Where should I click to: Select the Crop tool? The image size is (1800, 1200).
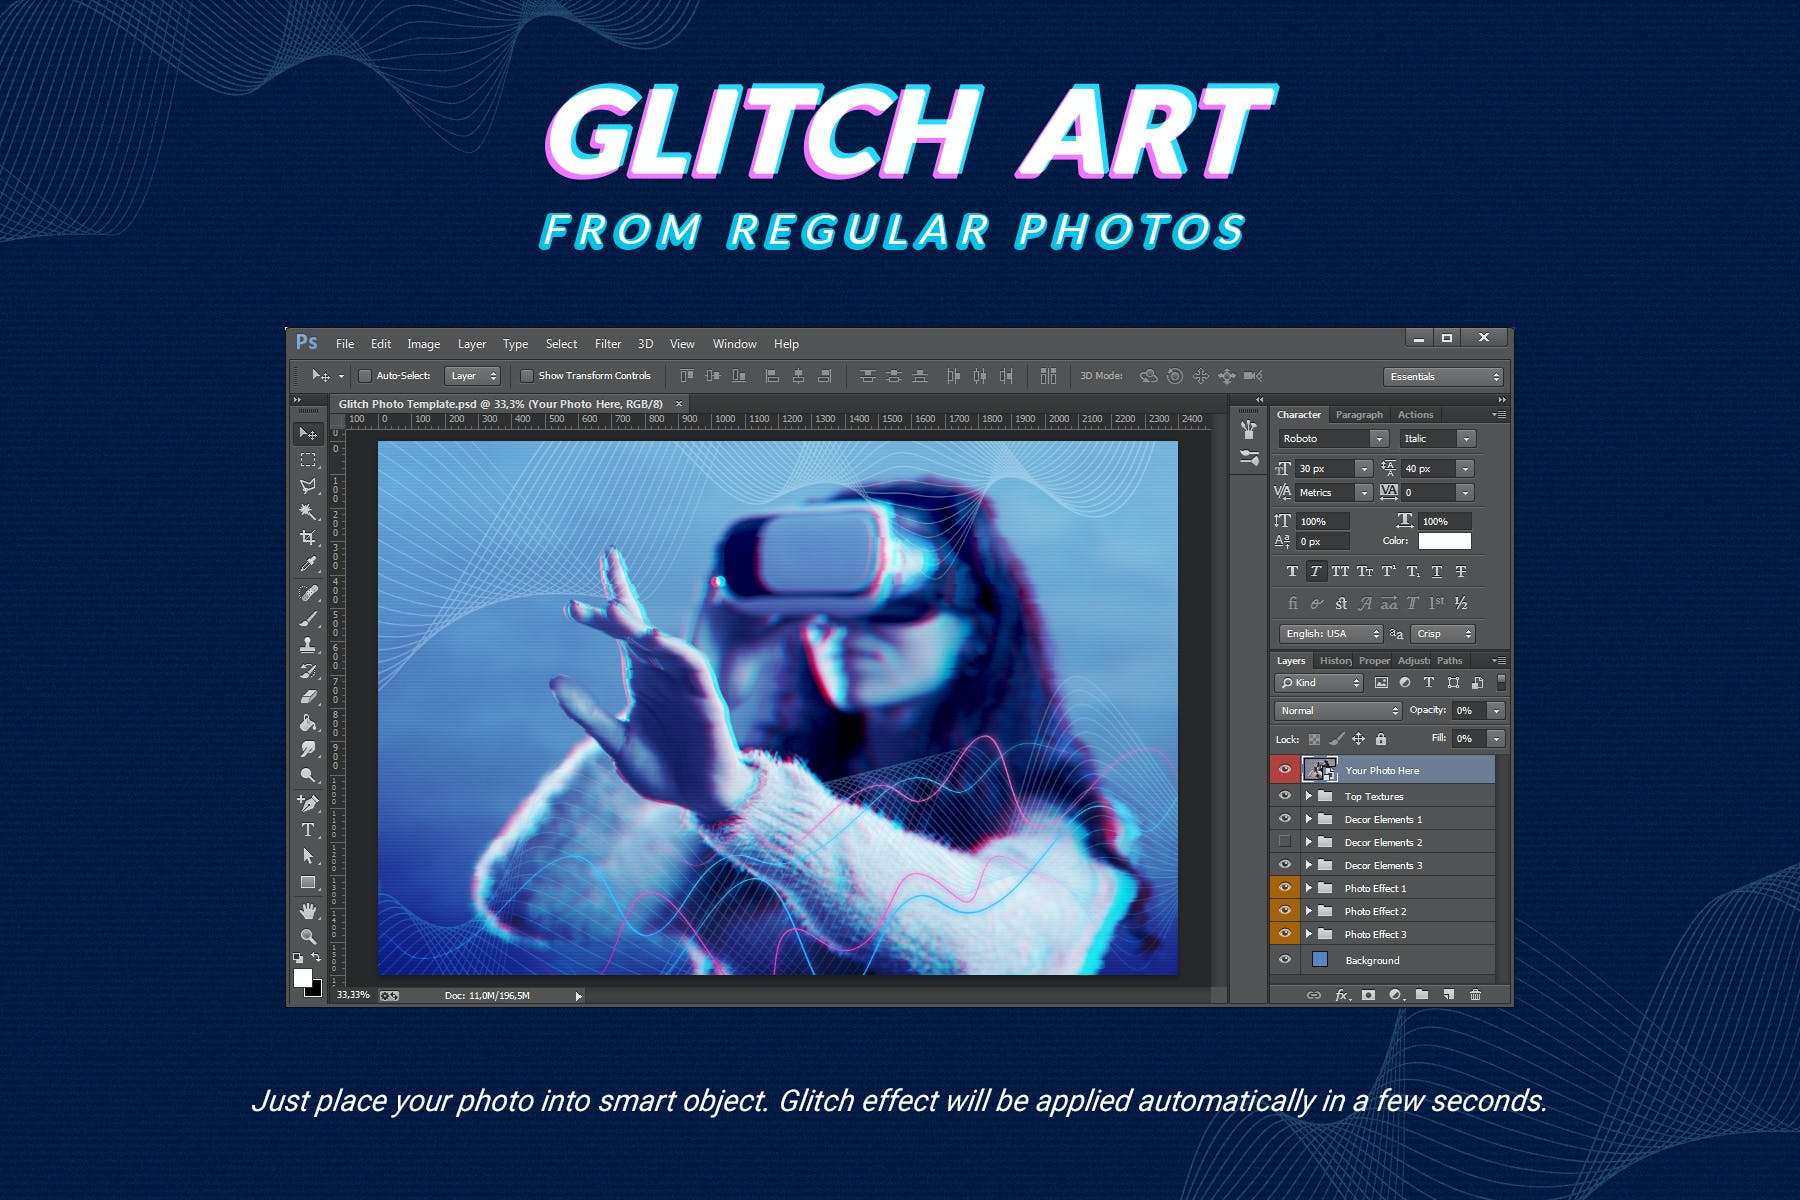pos(308,538)
